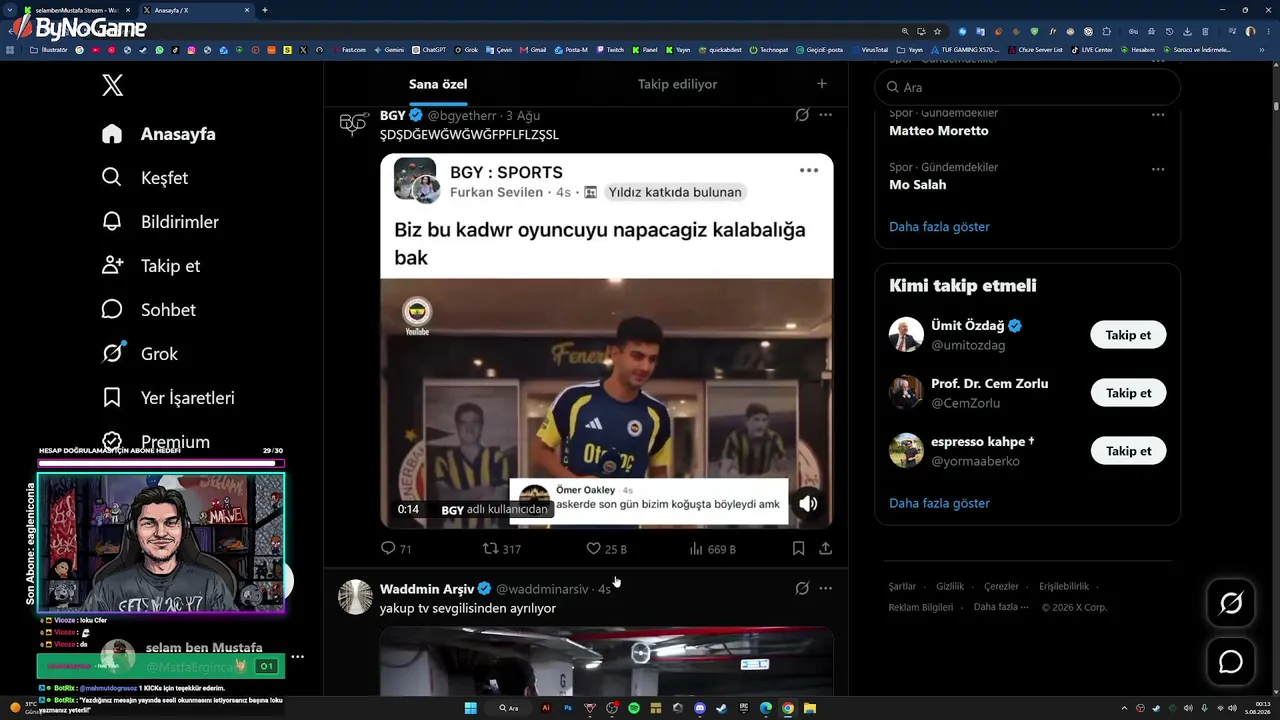Viewport: 1280px width, 720px height.
Task: Open the Şartlar footer link
Action: click(902, 587)
